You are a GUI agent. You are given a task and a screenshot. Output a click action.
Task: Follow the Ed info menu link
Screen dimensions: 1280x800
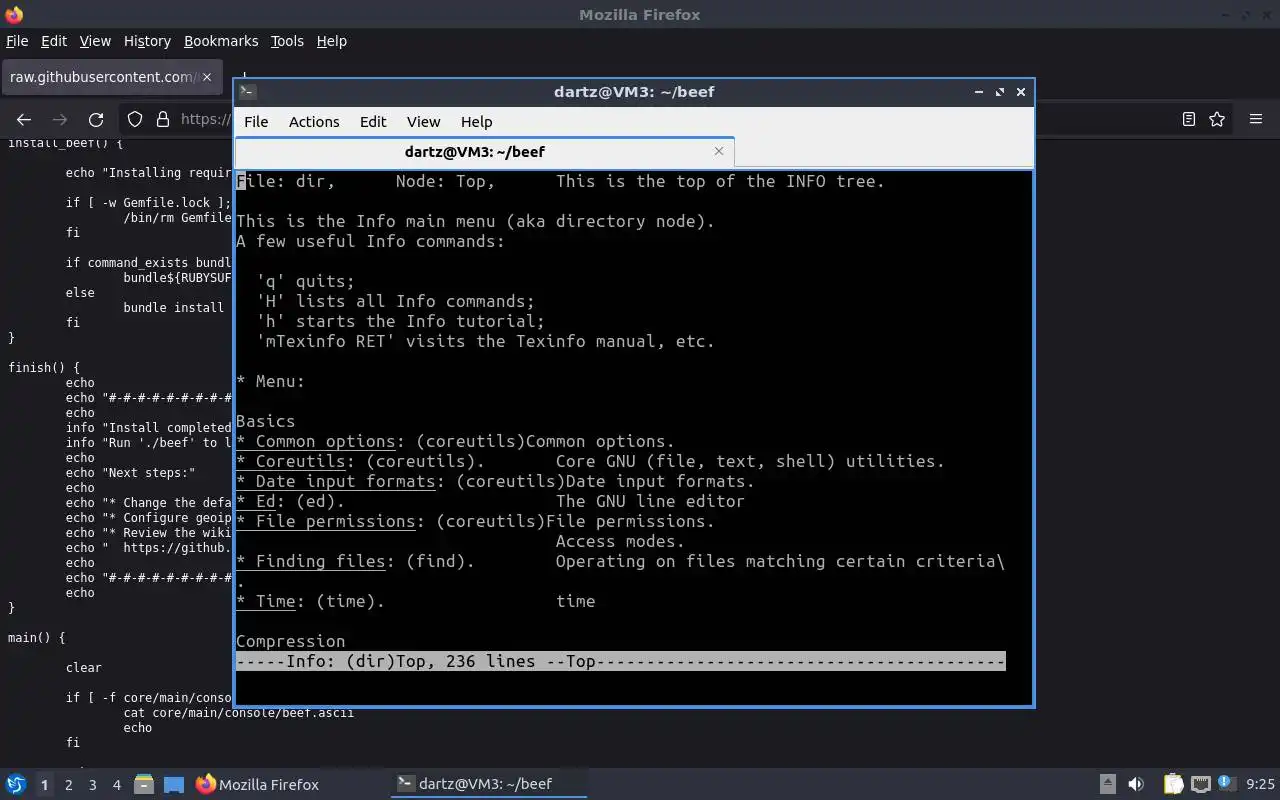click(x=265, y=501)
